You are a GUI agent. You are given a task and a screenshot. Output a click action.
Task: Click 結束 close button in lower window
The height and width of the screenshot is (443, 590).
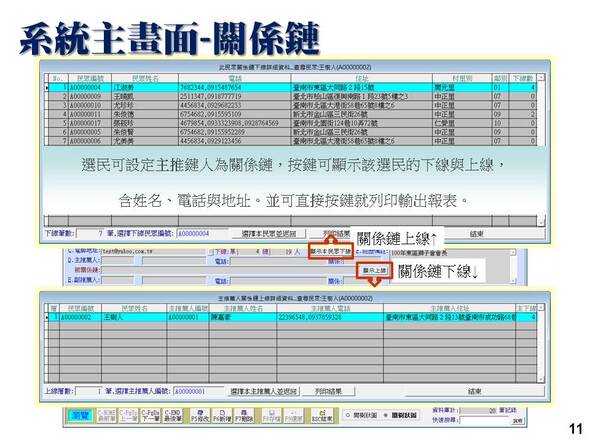pos(474,391)
